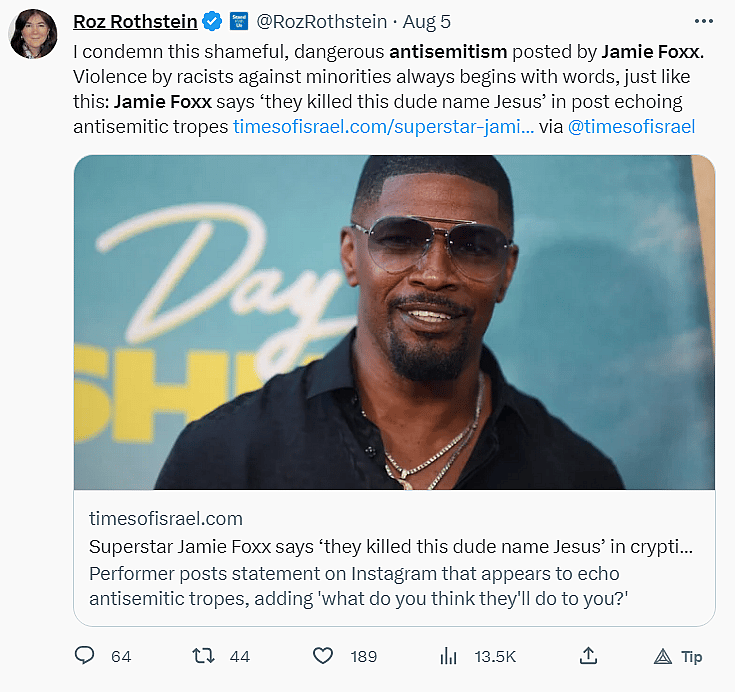Click the affiliation badge beside verified check

pyautogui.click(x=238, y=22)
